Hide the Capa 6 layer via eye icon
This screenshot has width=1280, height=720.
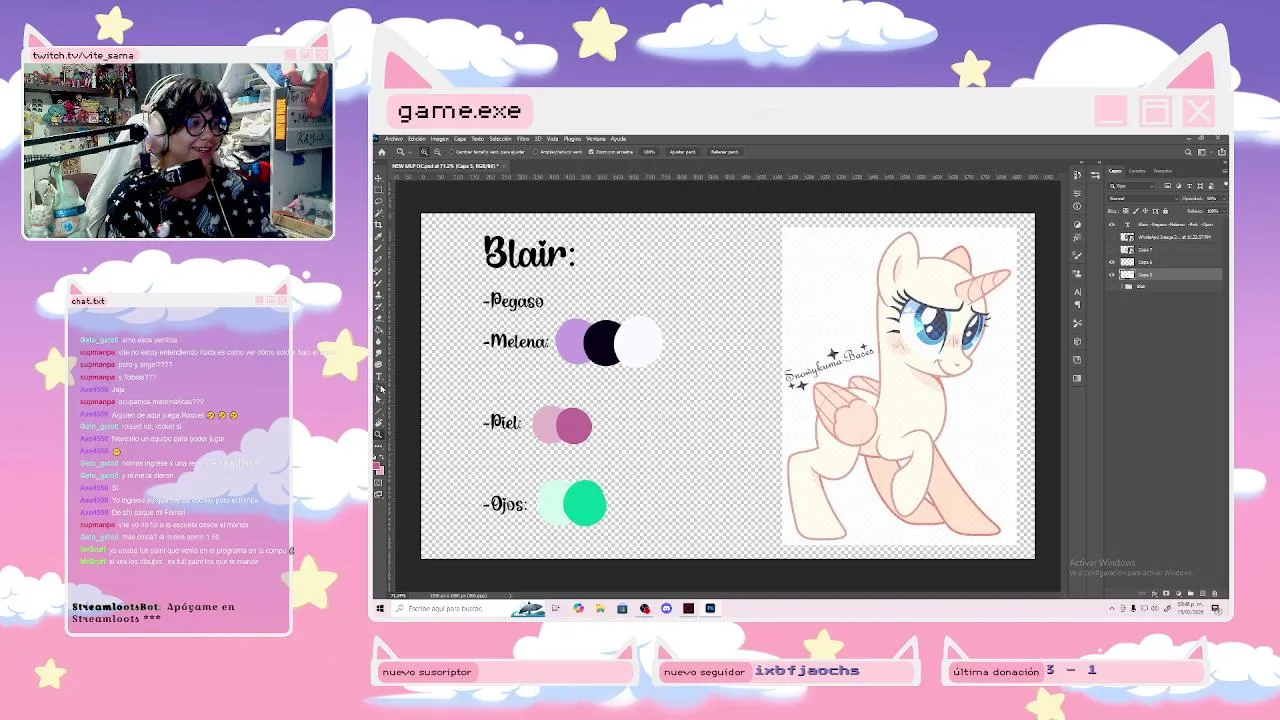pyautogui.click(x=1112, y=262)
